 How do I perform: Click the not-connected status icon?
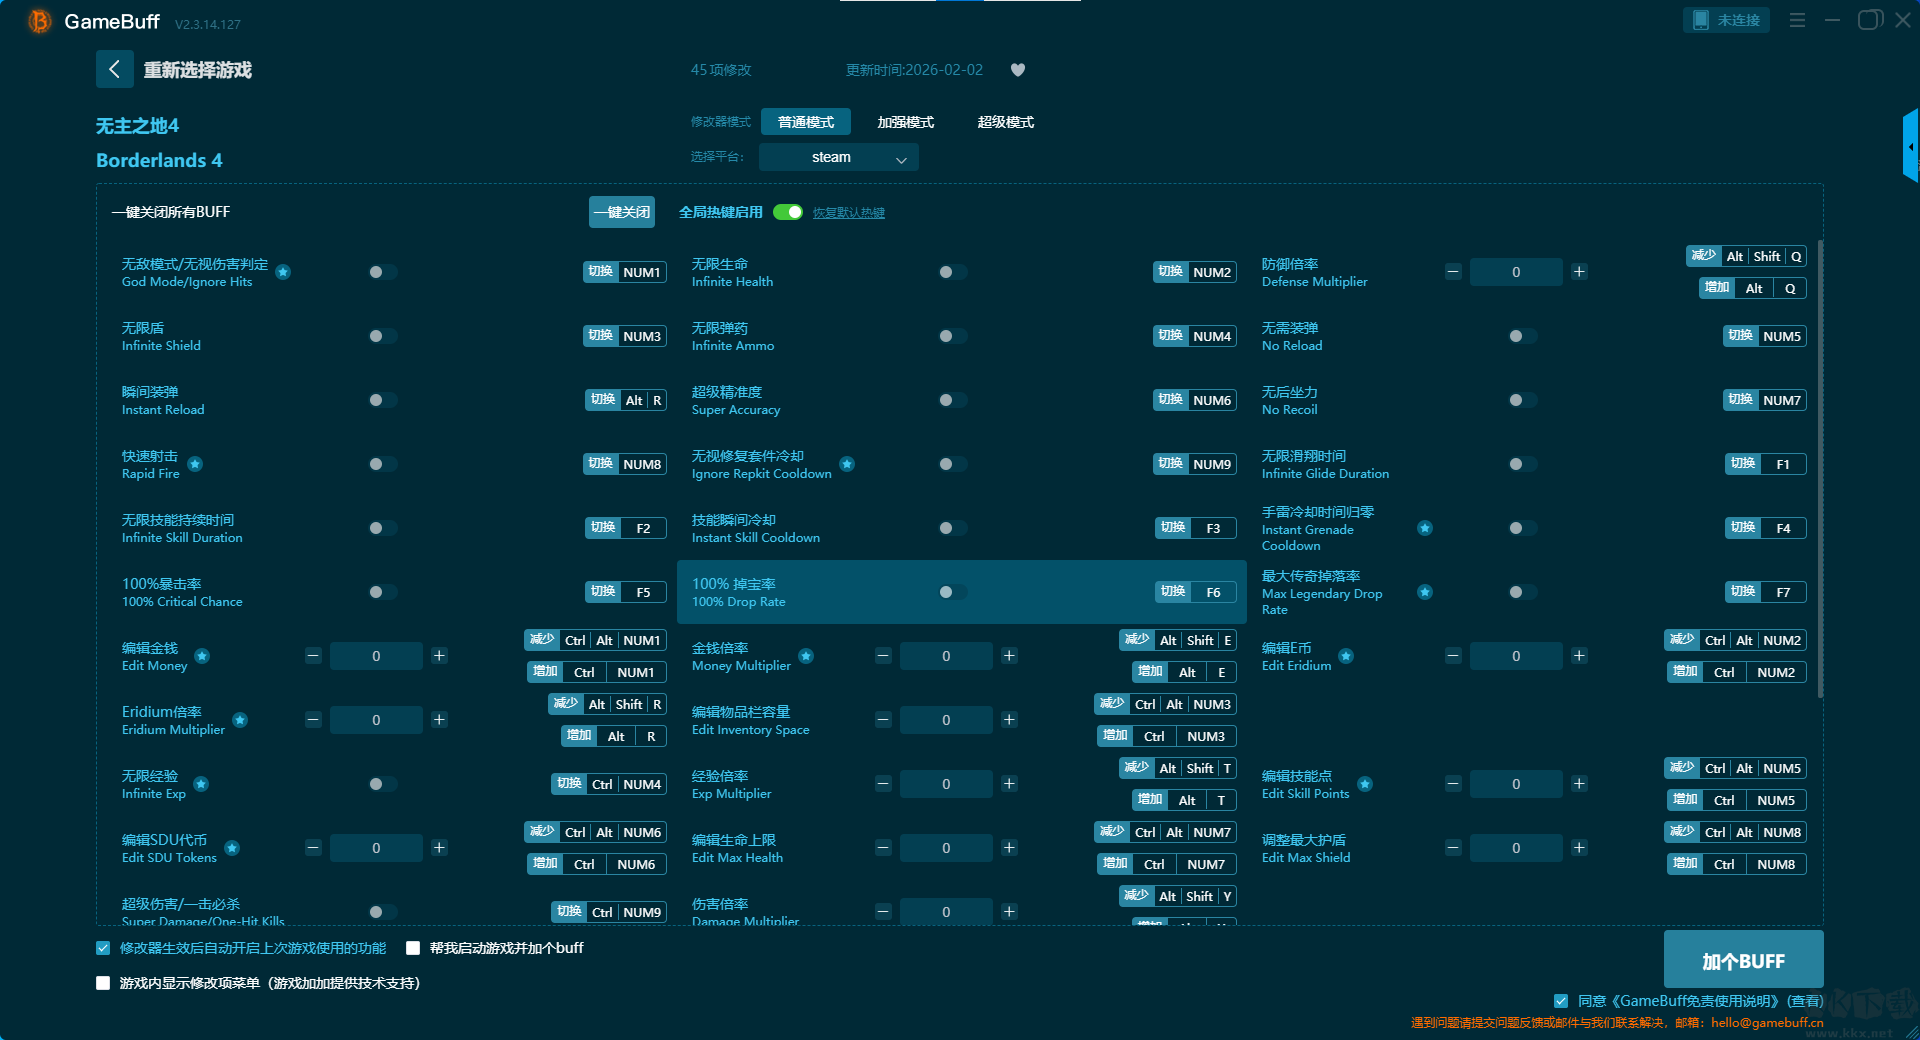1701,20
